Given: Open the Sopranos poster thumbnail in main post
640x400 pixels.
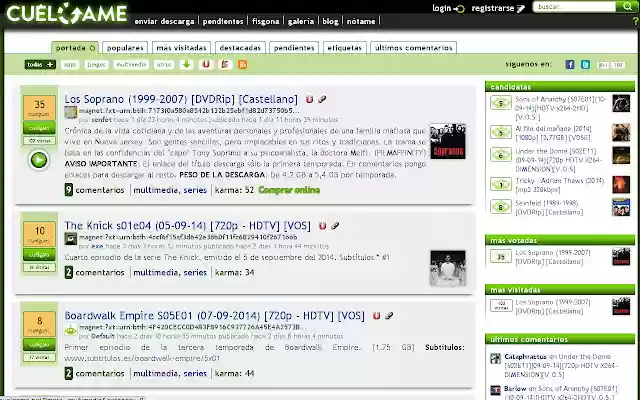Looking at the screenshot, I should click(448, 141).
